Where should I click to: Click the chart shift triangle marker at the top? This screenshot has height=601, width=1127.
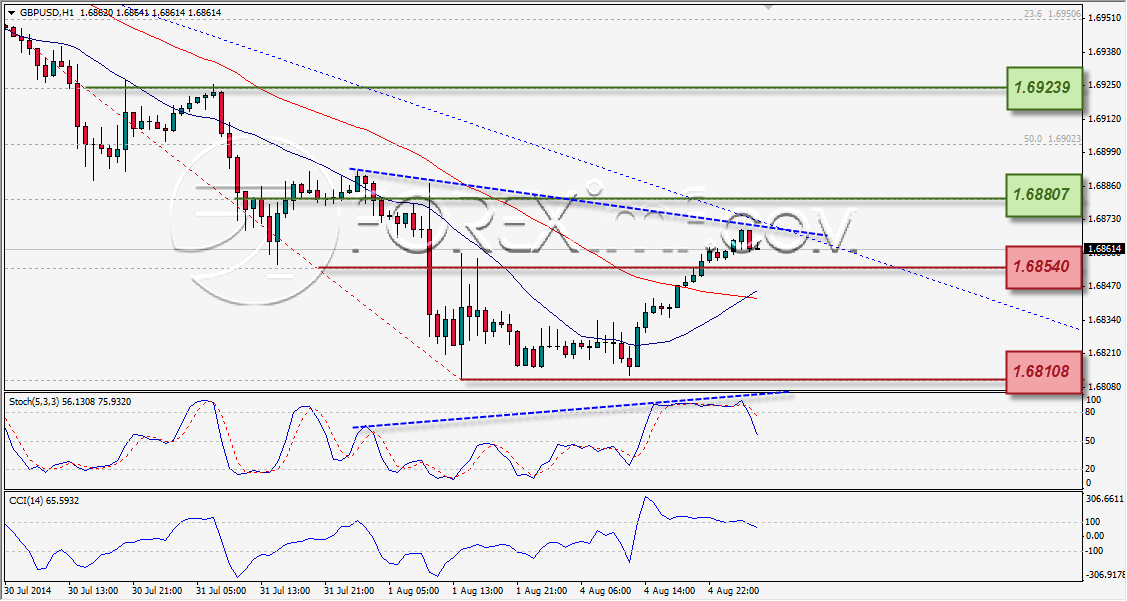pos(768,5)
